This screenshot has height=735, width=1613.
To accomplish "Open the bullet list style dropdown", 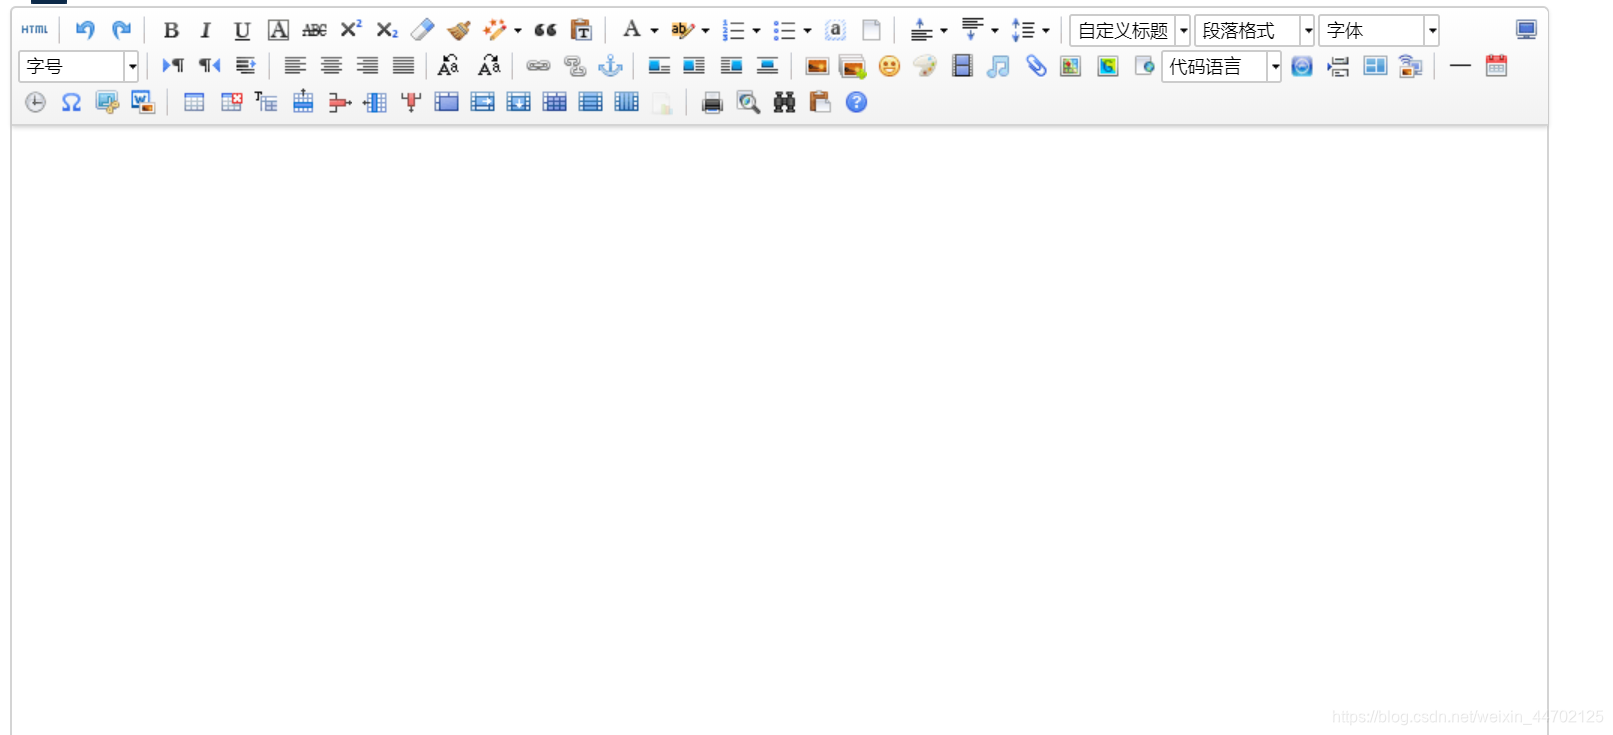I will coord(808,30).
